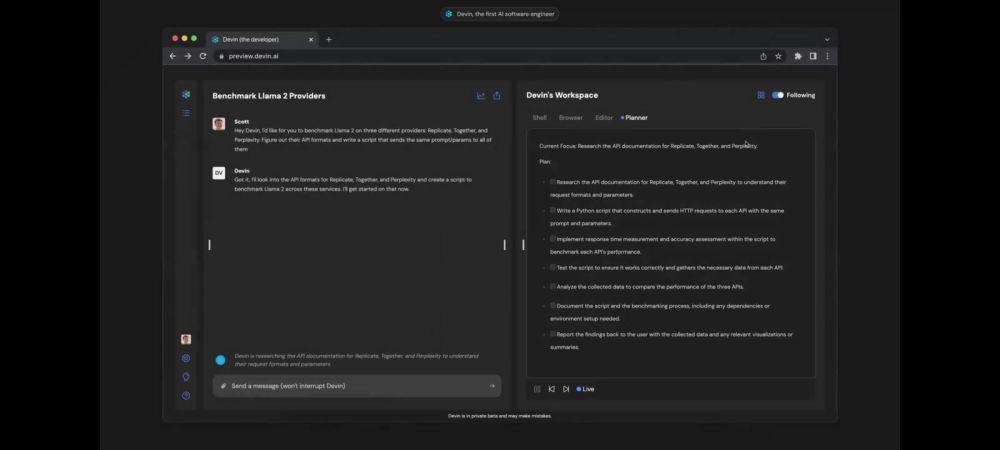Open settings gear in the left sidebar
1000x450 pixels.
(186, 358)
